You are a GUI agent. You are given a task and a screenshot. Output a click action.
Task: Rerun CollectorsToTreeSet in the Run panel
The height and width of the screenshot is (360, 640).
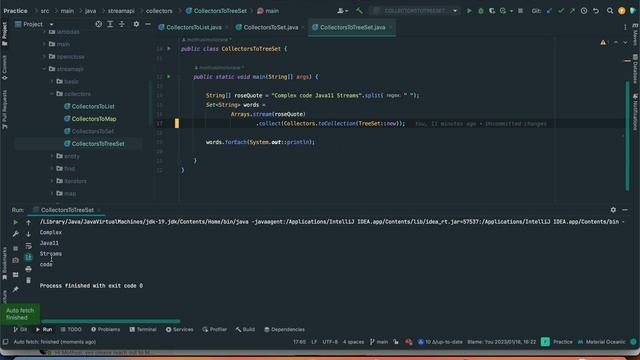coord(16,222)
